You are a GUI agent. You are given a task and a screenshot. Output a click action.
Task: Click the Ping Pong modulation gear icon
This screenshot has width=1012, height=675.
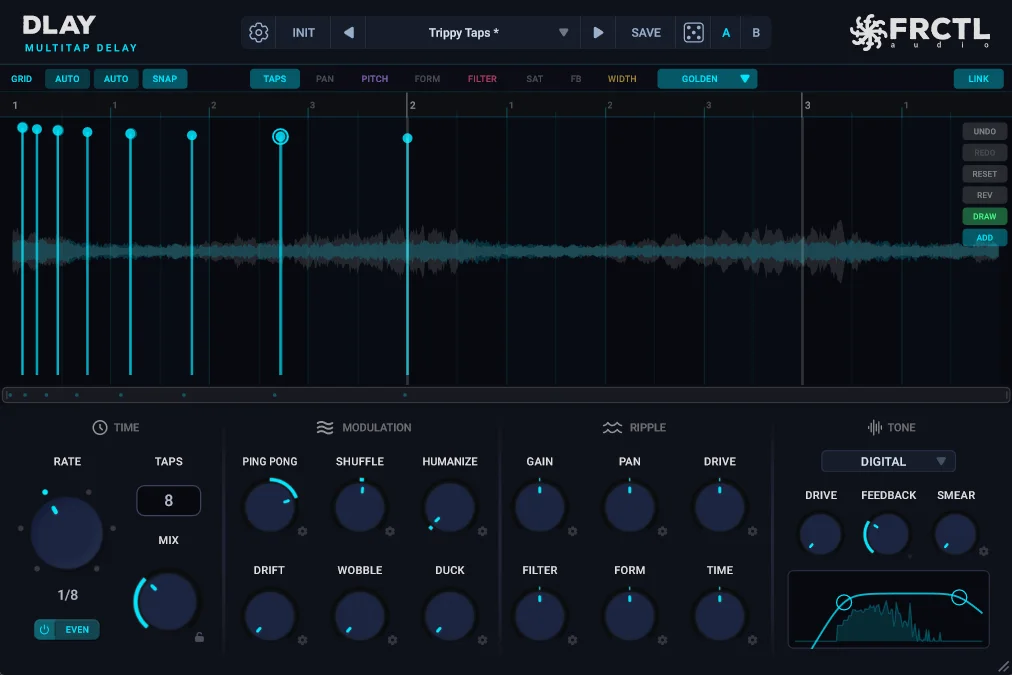[302, 531]
